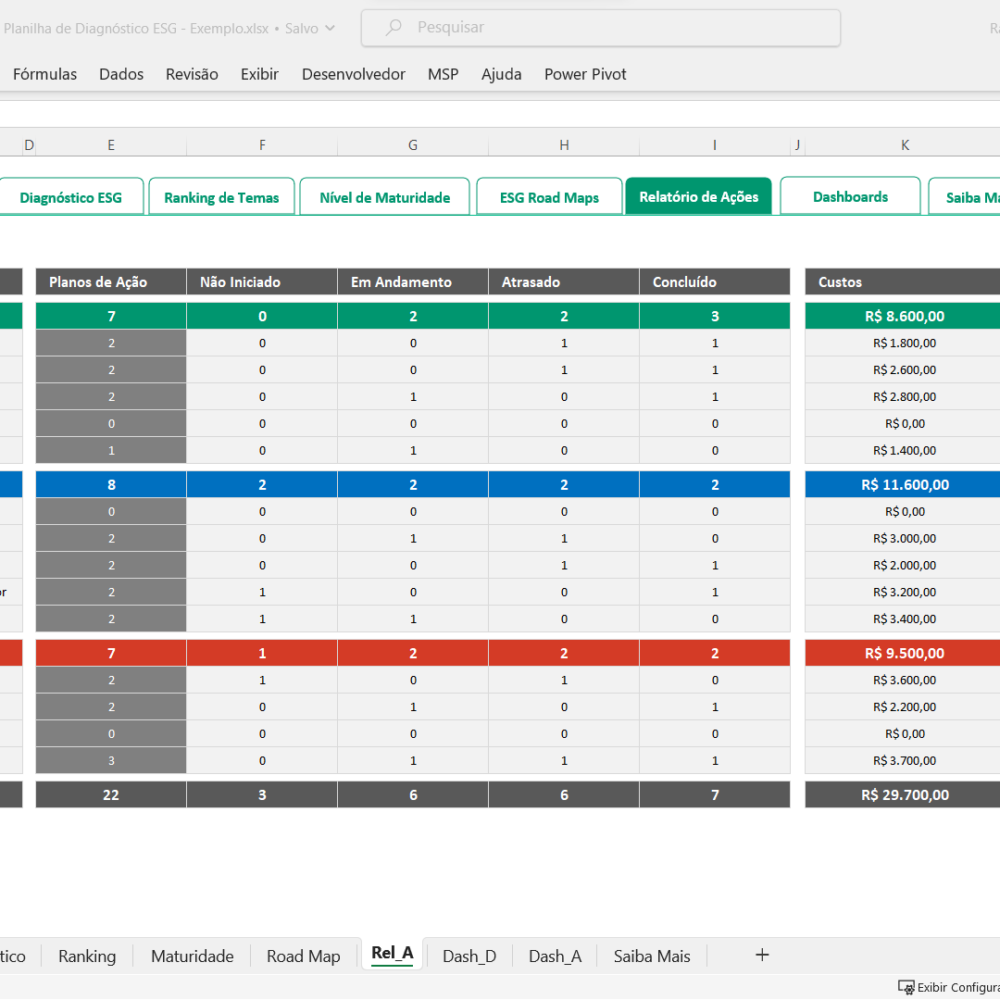Select the Dashboards navigation button

pyautogui.click(x=850, y=196)
